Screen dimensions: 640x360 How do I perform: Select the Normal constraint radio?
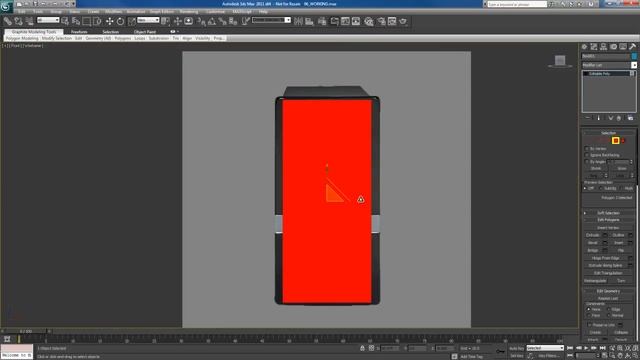[609, 316]
